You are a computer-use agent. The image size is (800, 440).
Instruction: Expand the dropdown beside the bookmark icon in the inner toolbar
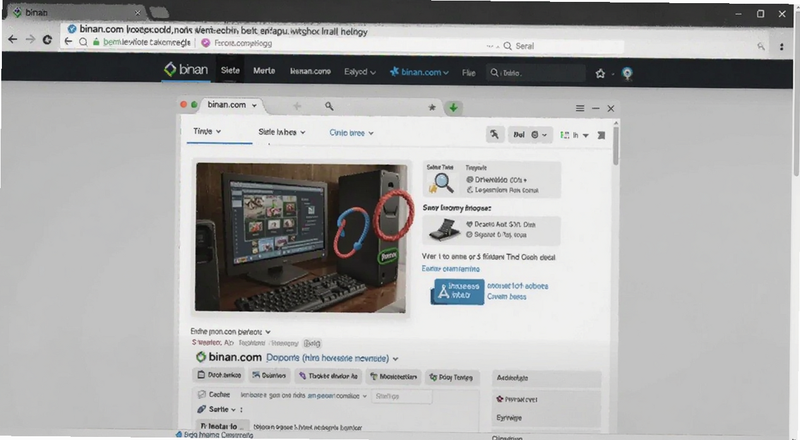586,135
